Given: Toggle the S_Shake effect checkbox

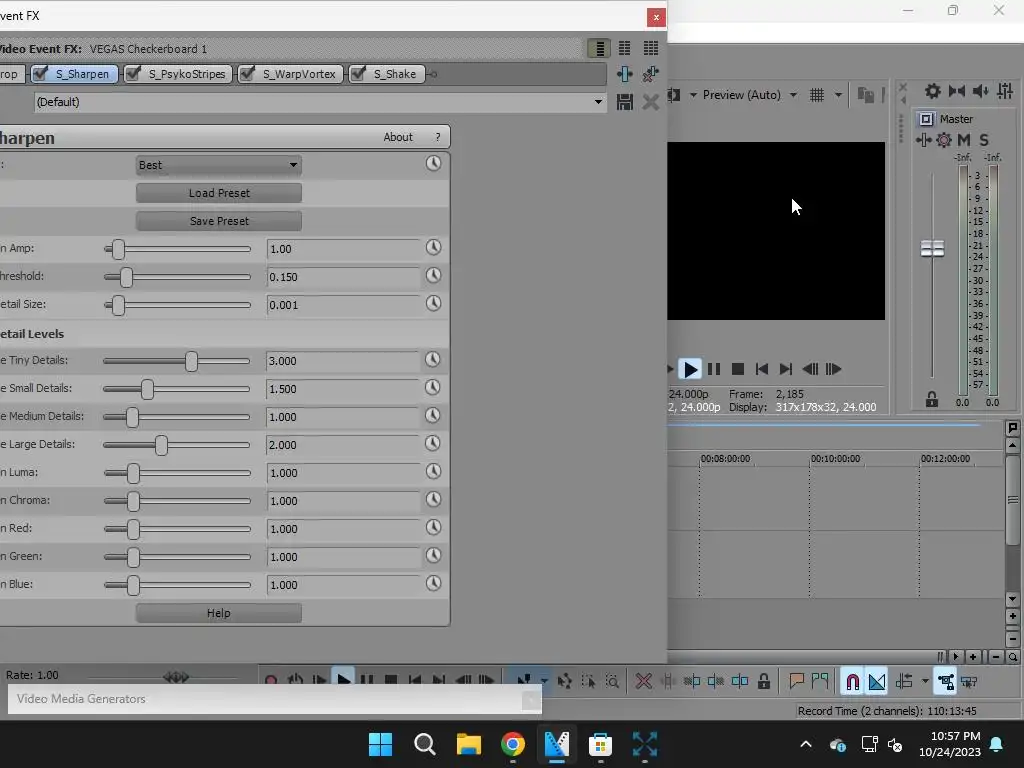Looking at the screenshot, I should tap(358, 73).
